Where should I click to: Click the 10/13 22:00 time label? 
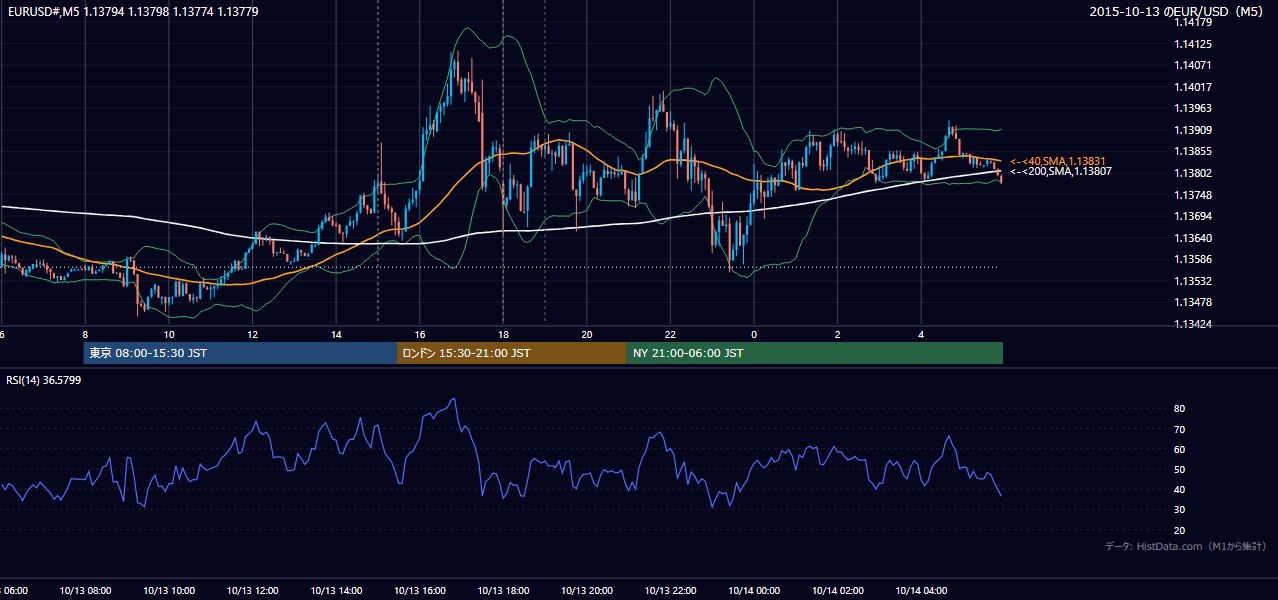pyautogui.click(x=670, y=591)
